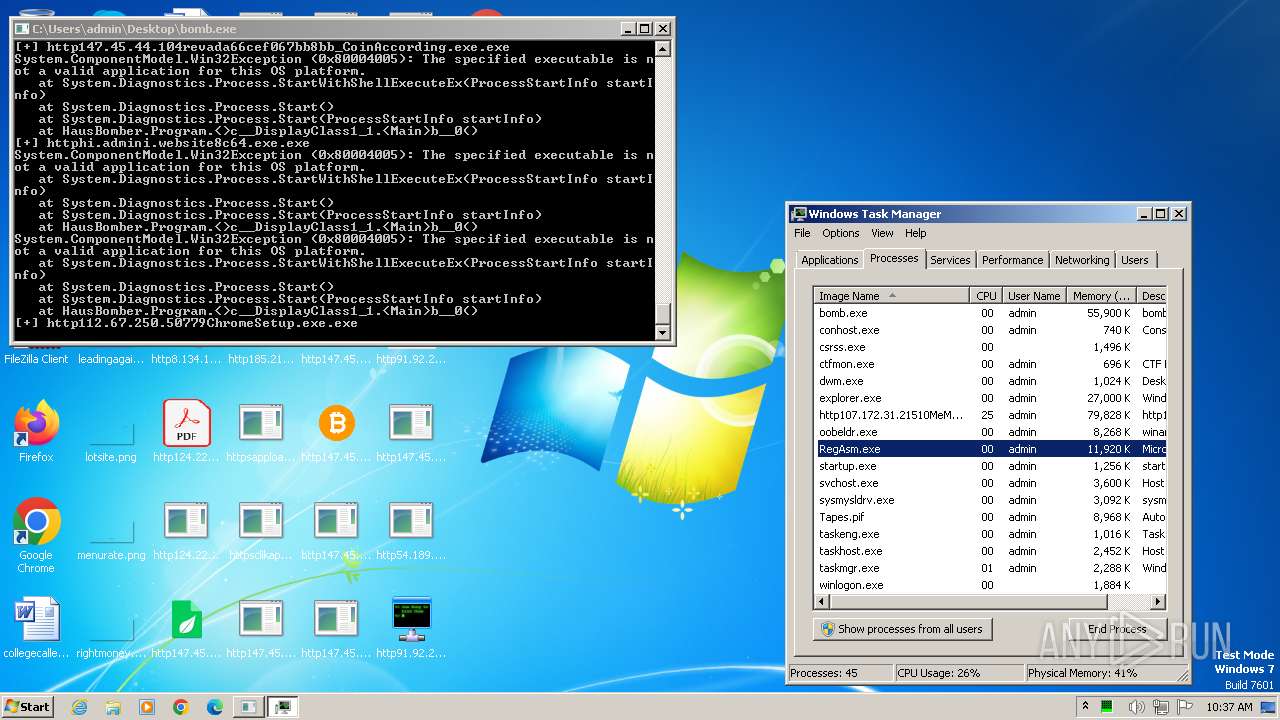Image resolution: width=1280 pixels, height=720 pixels.
Task: Select Tapes.pif process row
Action: [990, 517]
